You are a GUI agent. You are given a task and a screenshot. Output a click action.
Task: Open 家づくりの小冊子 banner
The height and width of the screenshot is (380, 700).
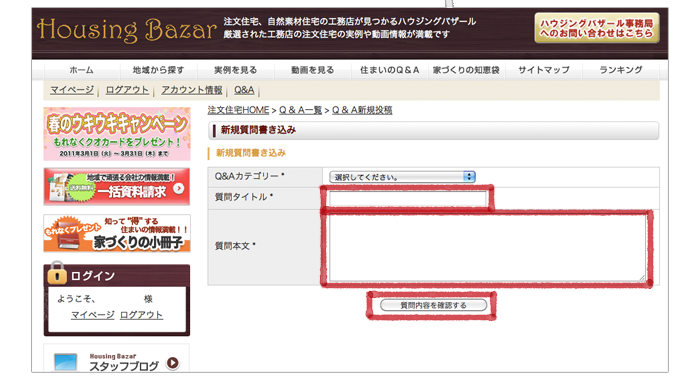click(x=117, y=233)
